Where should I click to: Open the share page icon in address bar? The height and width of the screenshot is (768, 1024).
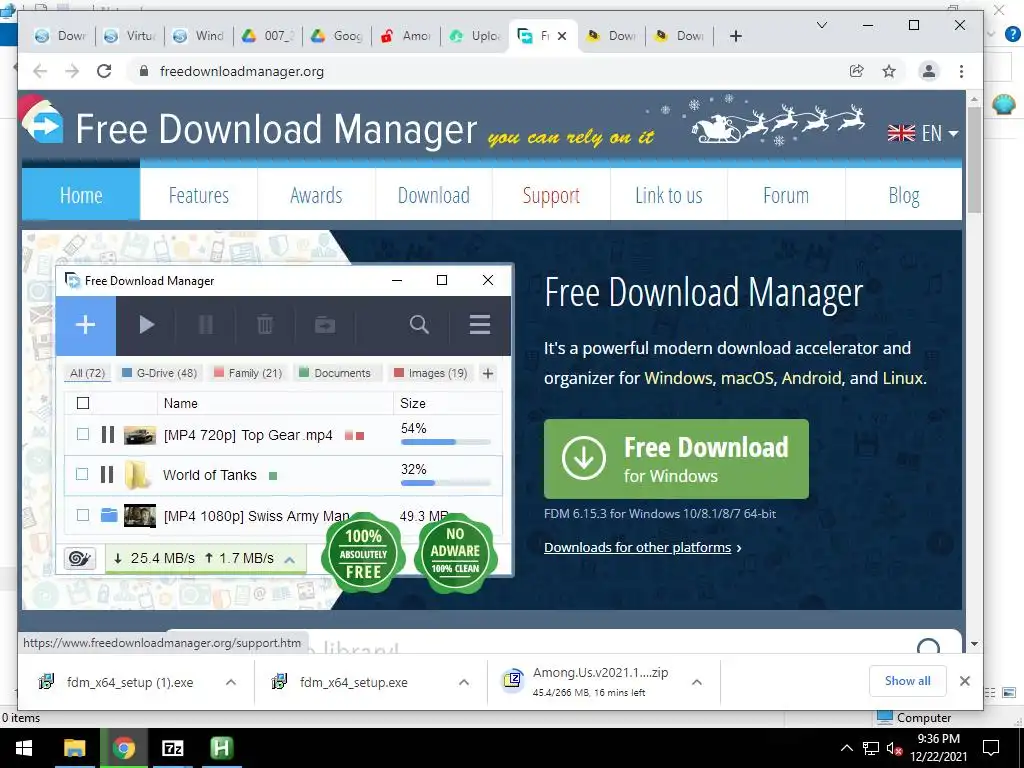[856, 71]
